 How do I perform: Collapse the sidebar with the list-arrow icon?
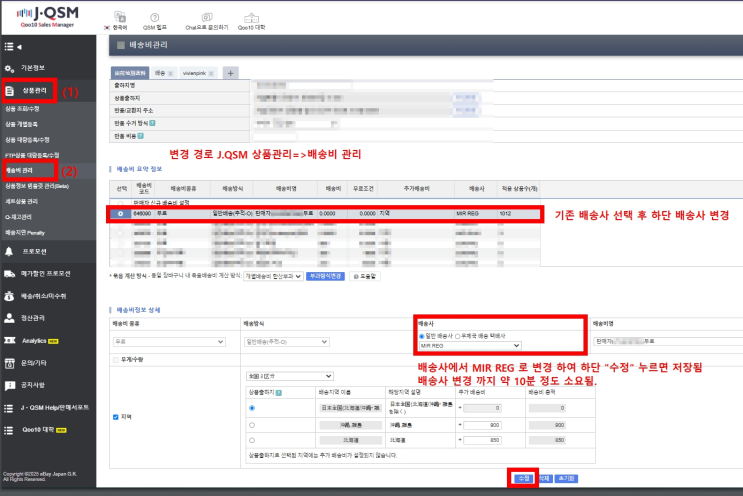(13, 47)
